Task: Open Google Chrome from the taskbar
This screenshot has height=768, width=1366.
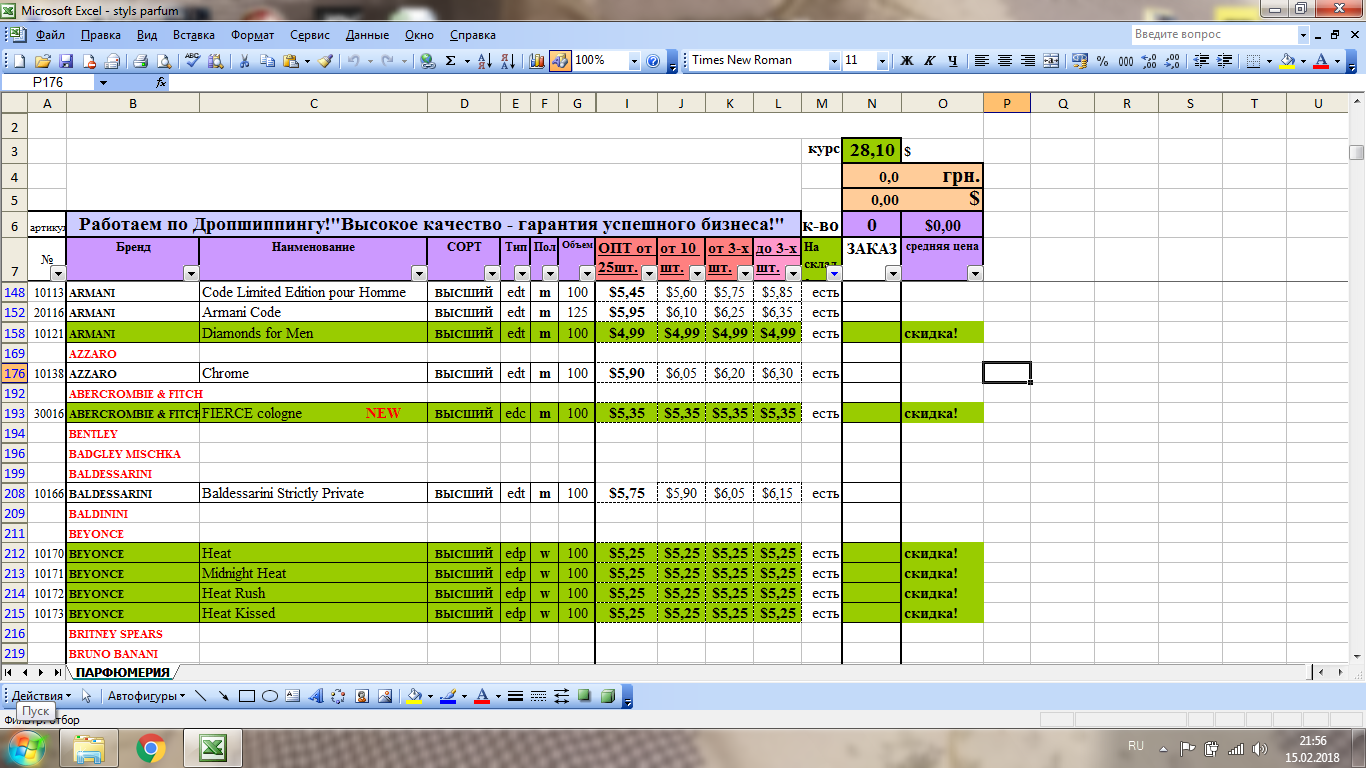Action: [151, 747]
